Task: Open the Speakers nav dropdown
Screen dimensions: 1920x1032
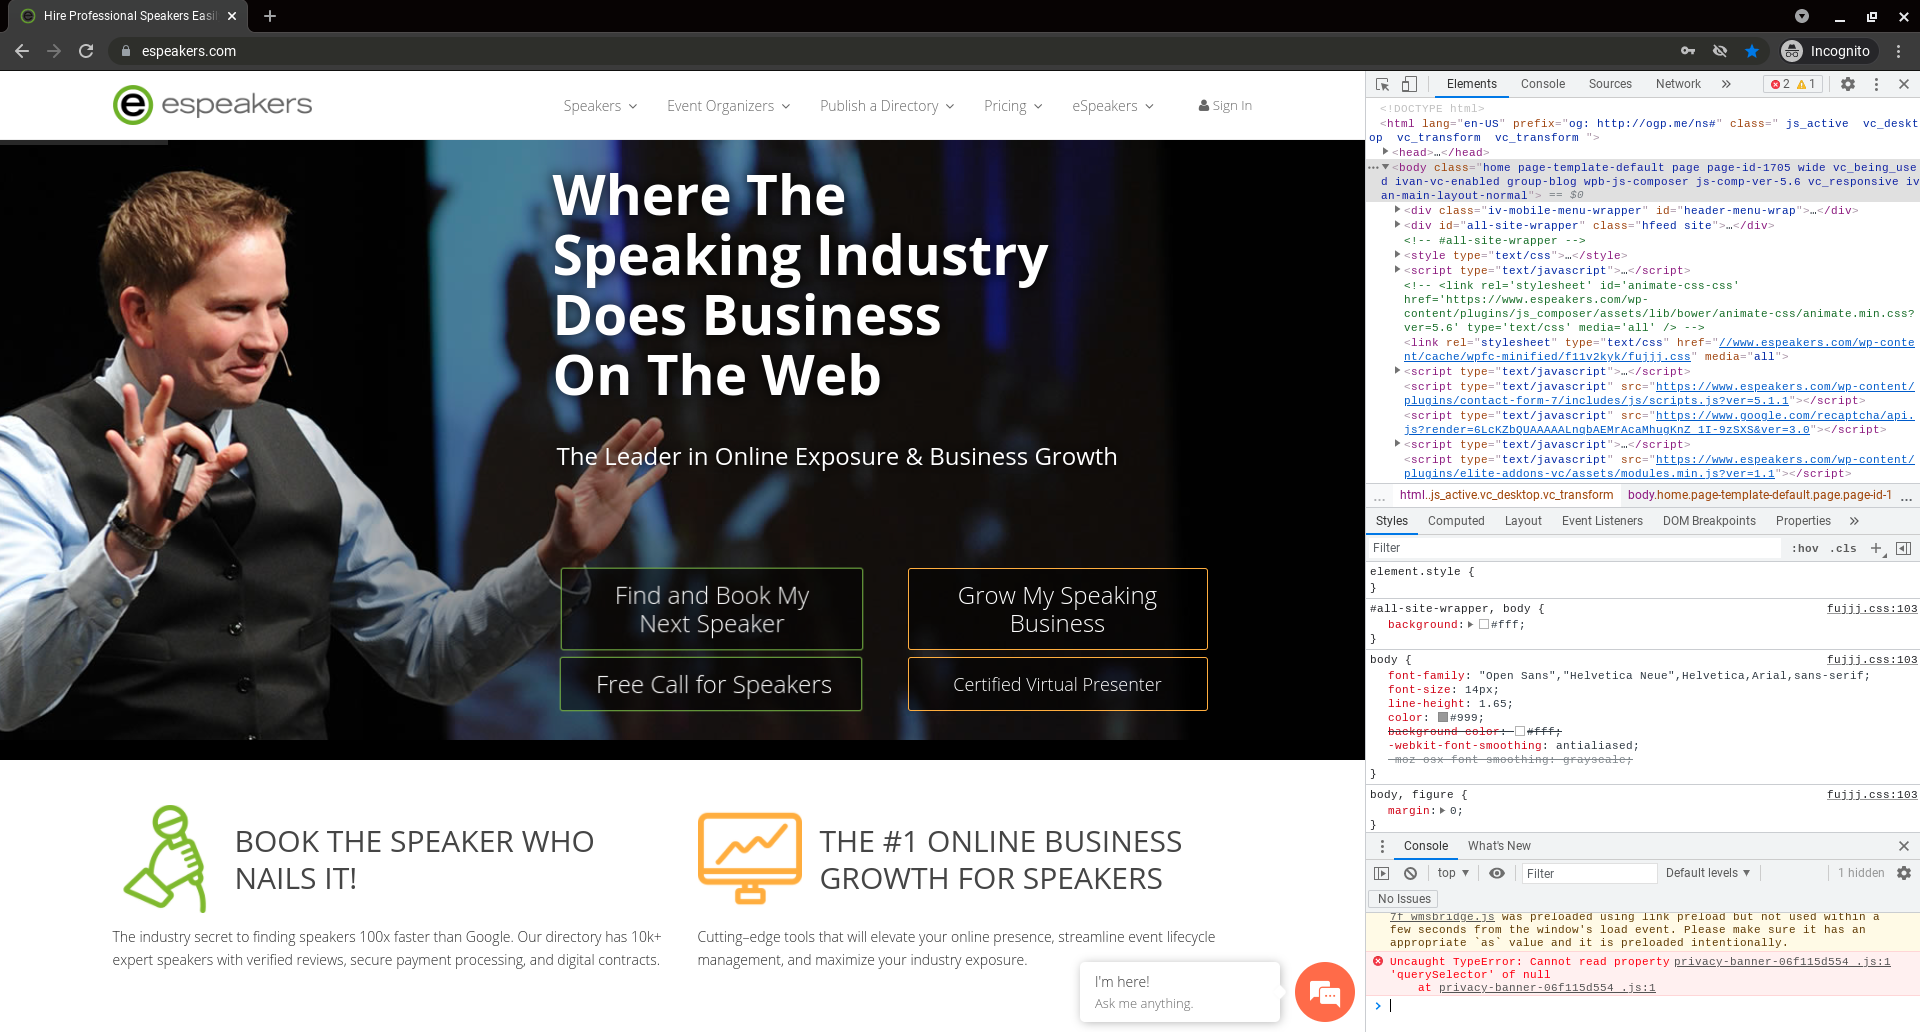Action: (x=600, y=106)
